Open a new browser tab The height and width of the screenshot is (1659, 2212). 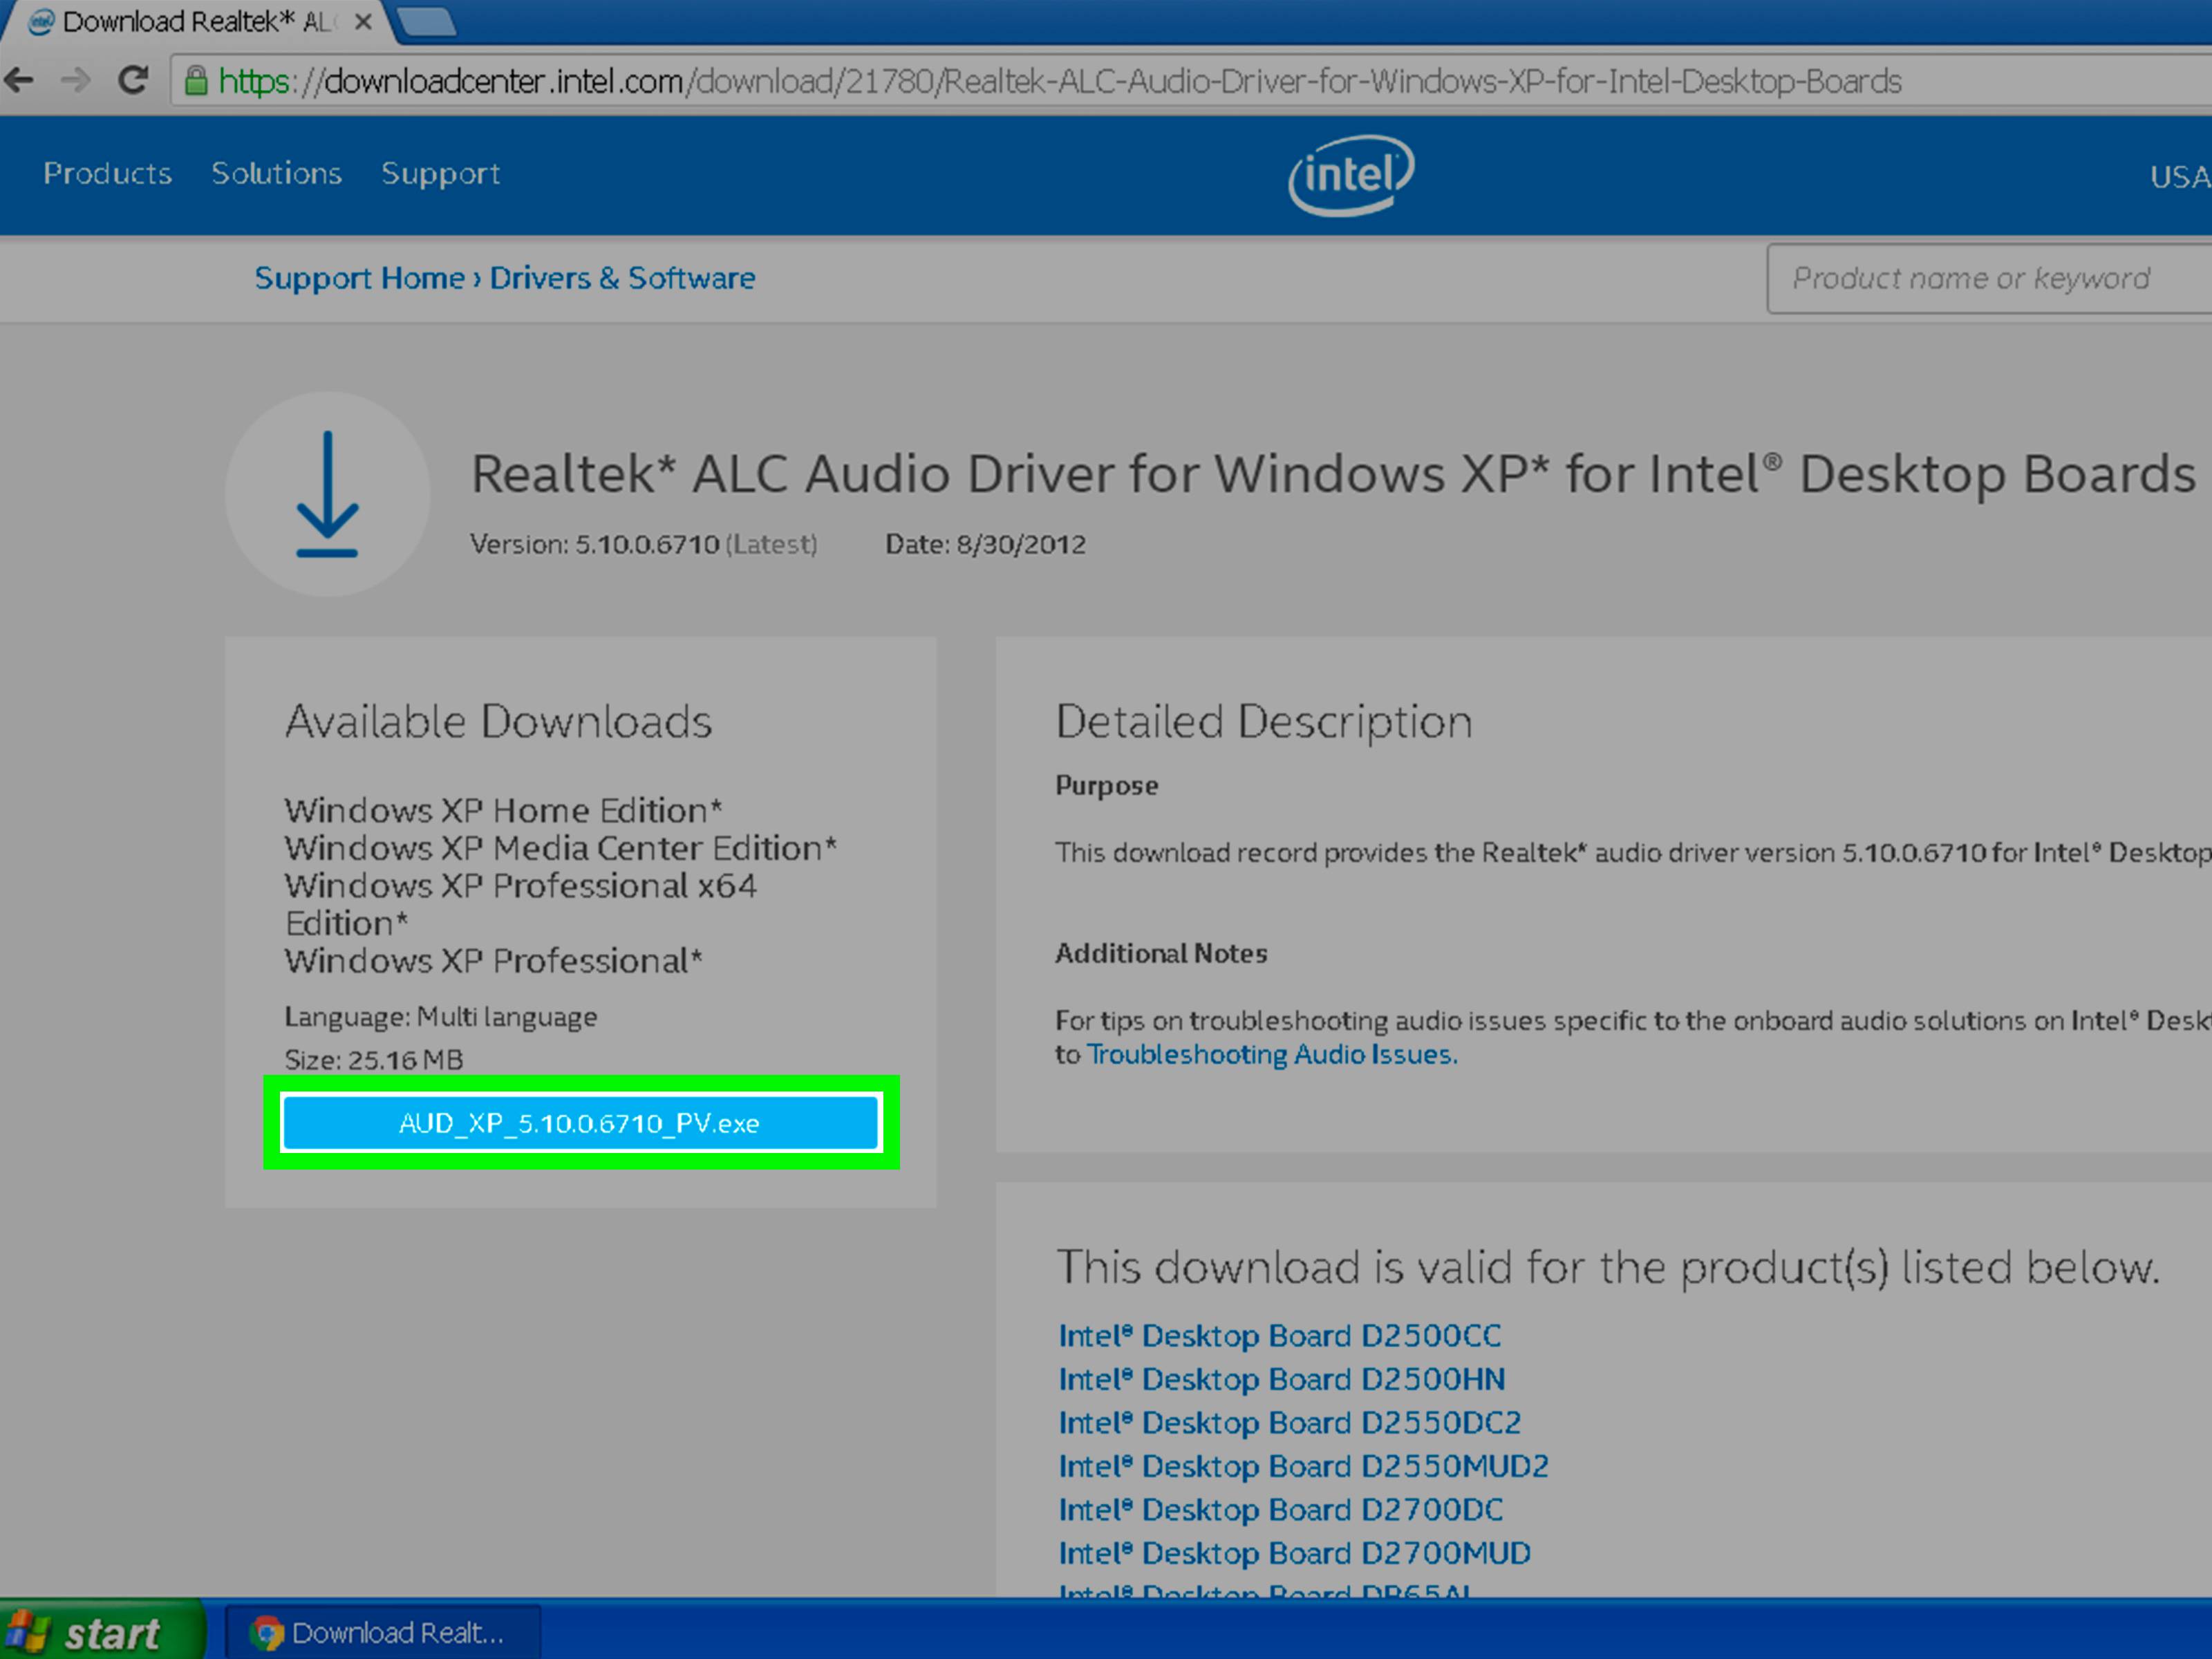point(427,21)
